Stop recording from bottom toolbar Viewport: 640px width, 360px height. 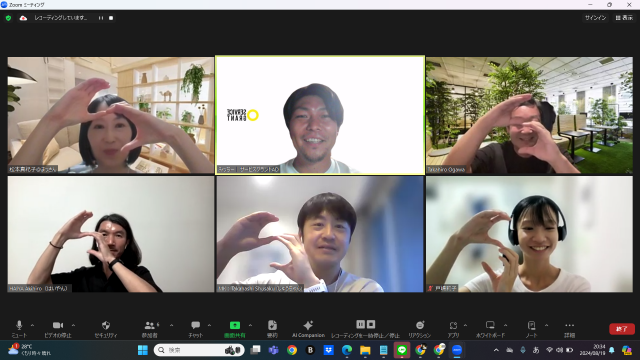click(371, 324)
